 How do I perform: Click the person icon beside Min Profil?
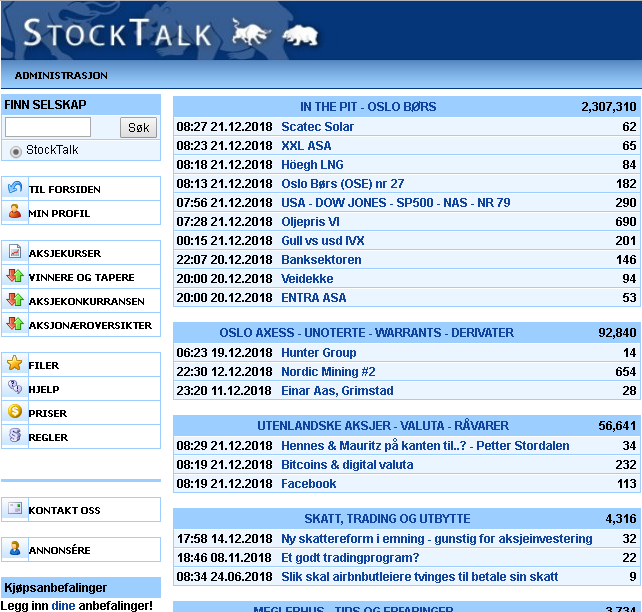(x=15, y=212)
